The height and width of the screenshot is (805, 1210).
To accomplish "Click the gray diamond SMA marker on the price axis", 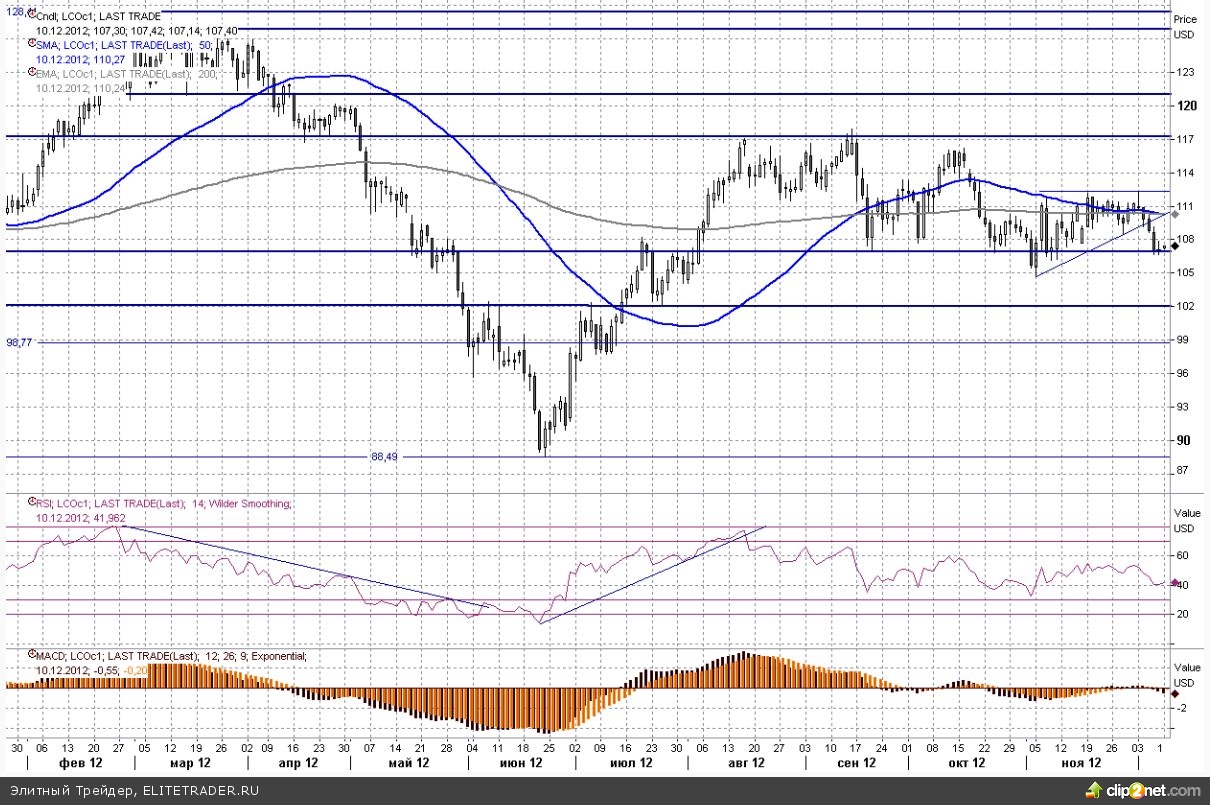I will [1176, 214].
